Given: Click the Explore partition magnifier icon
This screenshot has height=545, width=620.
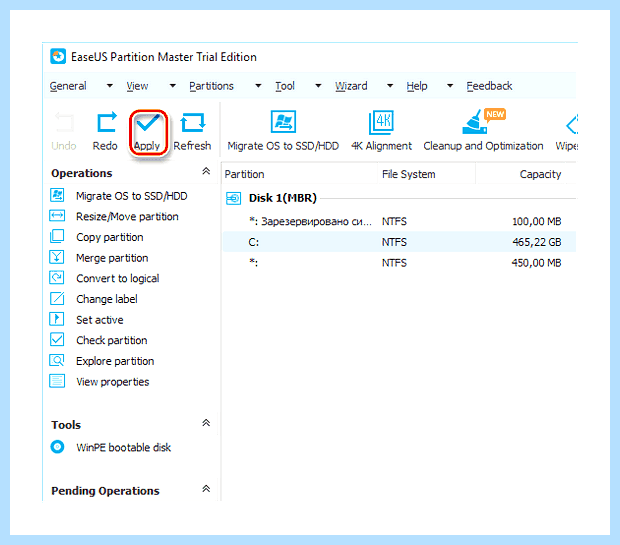Looking at the screenshot, I should (x=57, y=360).
